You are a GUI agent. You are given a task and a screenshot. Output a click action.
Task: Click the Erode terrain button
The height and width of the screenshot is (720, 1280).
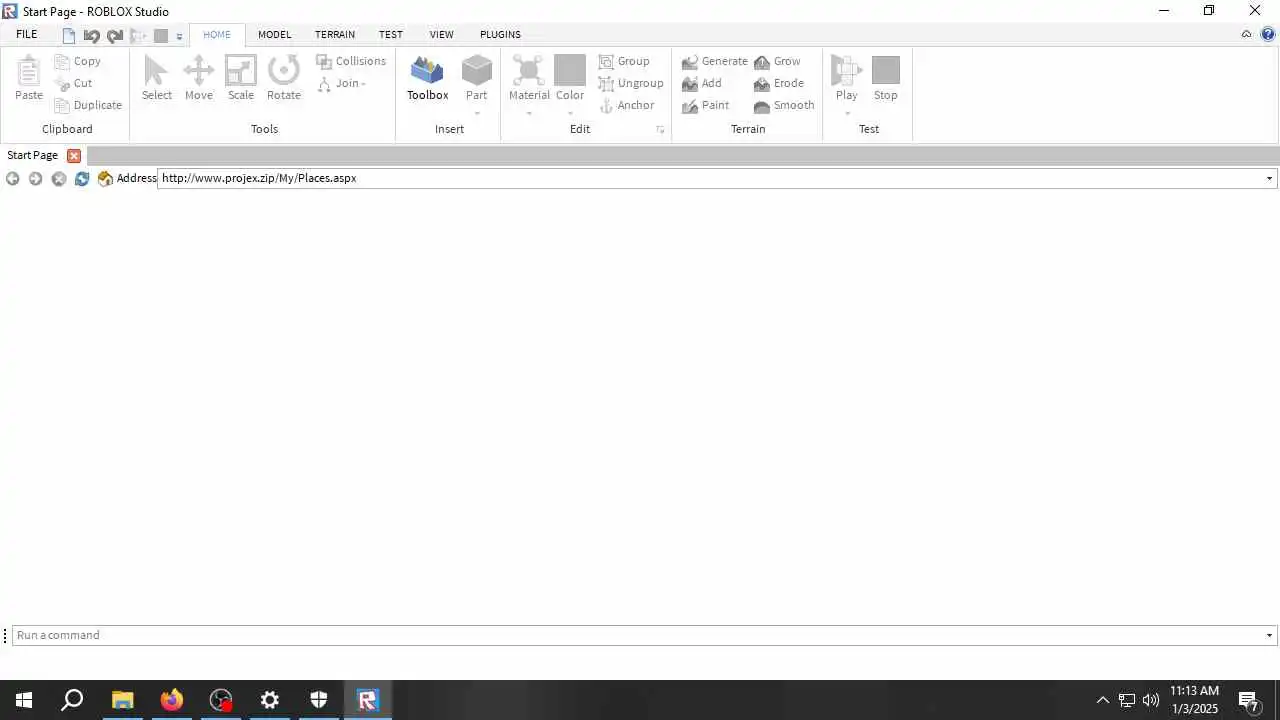tap(780, 83)
